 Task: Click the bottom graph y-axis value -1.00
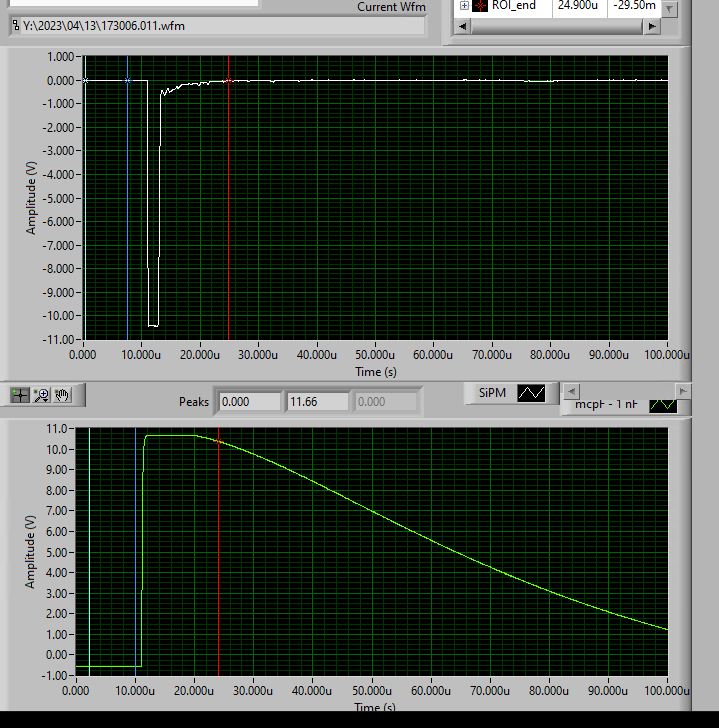click(x=54, y=676)
